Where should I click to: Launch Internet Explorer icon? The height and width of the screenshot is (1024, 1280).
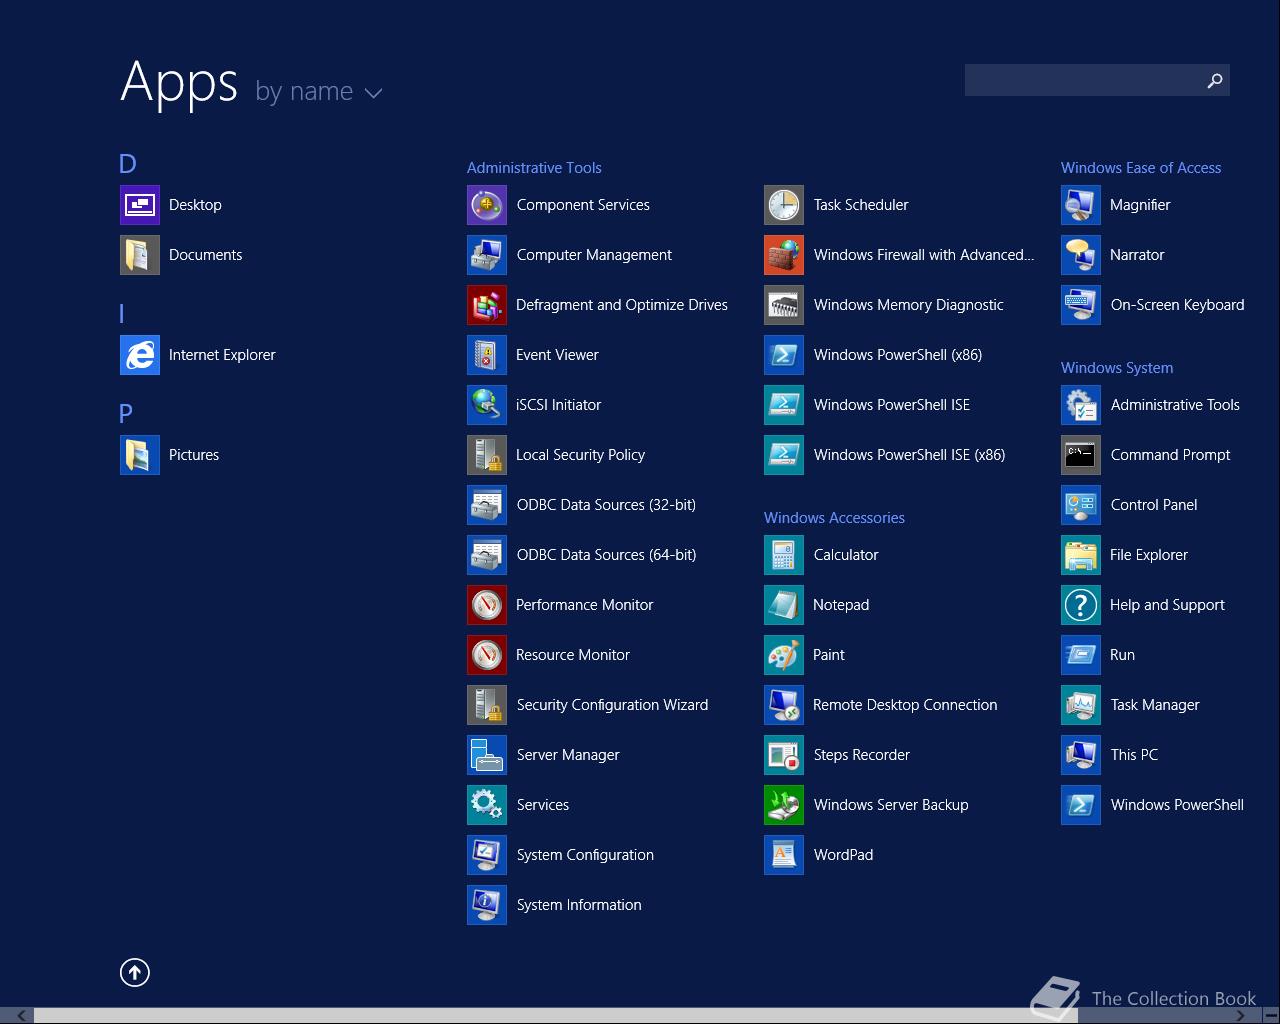pyautogui.click(x=140, y=355)
